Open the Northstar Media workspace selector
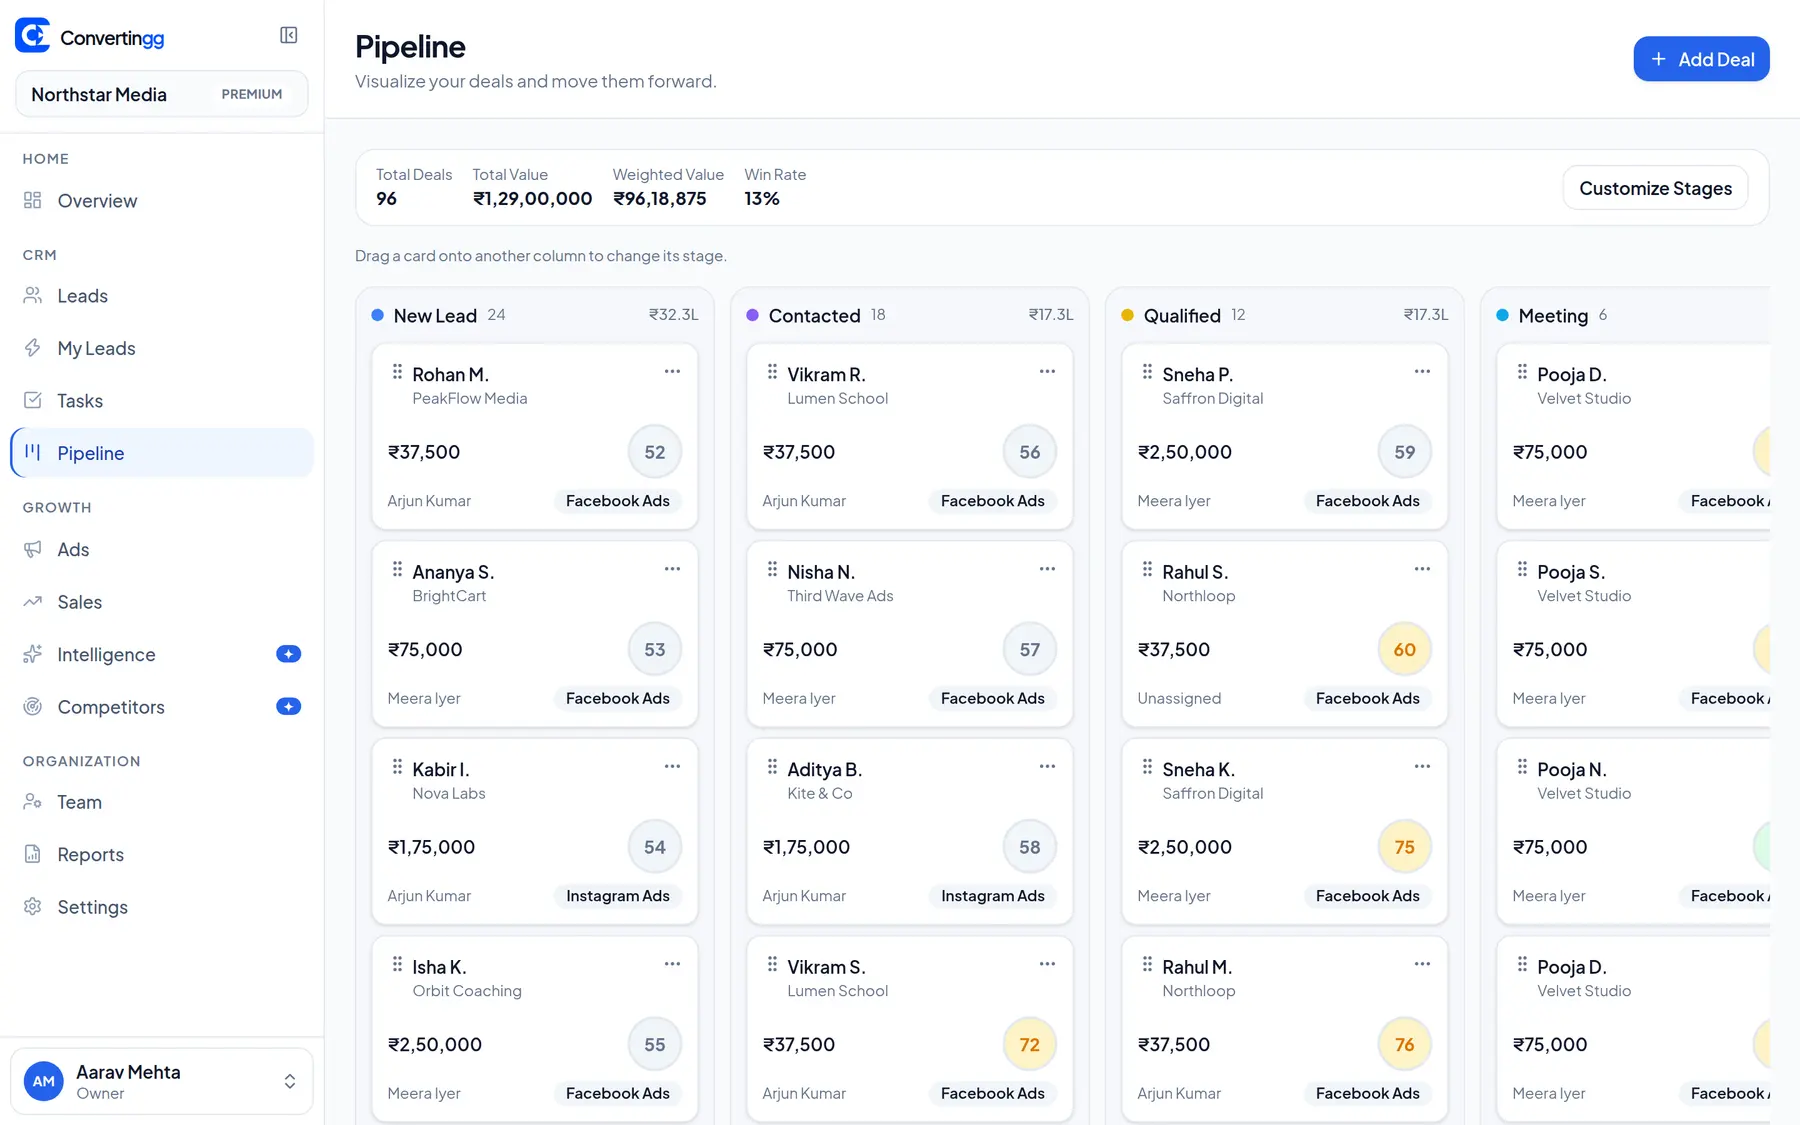The height and width of the screenshot is (1125, 1800). (161, 94)
